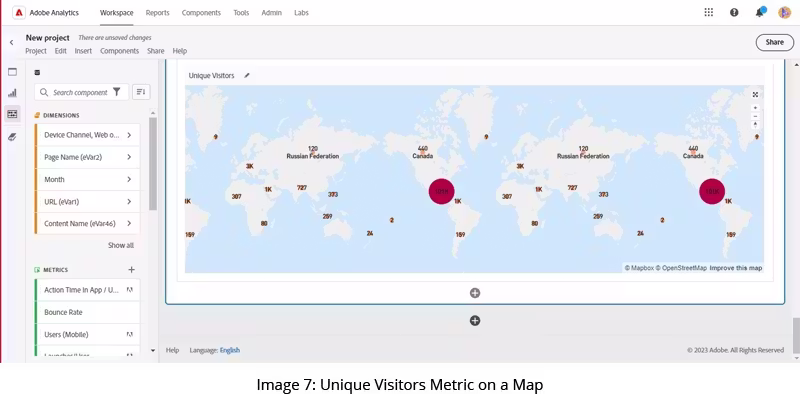The width and height of the screenshot is (800, 394).
Task: Expand the Content Name (eVar46) chevron
Action: tap(129, 224)
